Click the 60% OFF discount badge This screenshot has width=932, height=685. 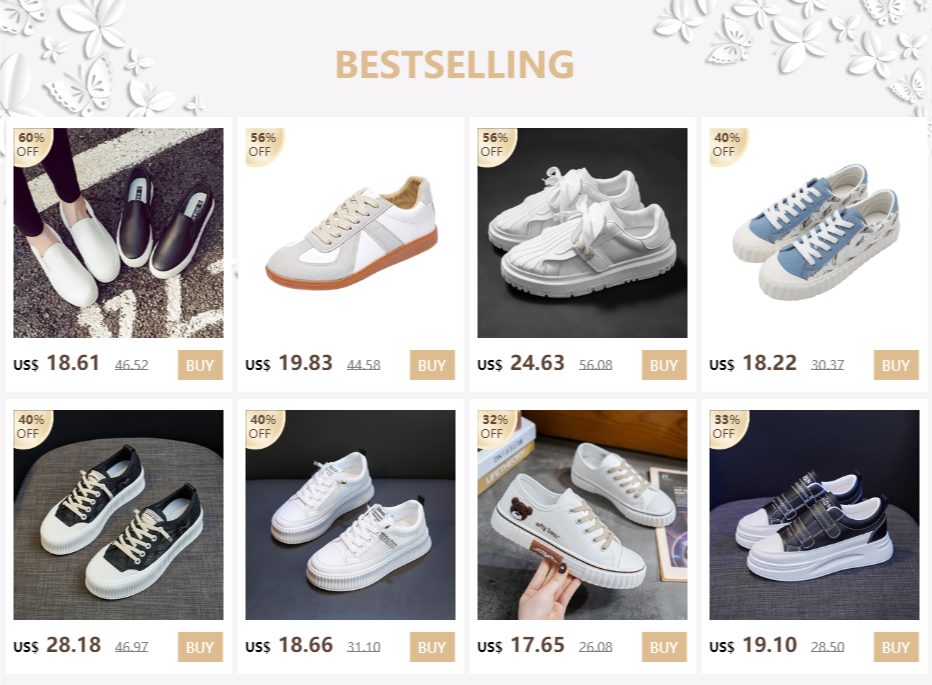click(x=32, y=145)
